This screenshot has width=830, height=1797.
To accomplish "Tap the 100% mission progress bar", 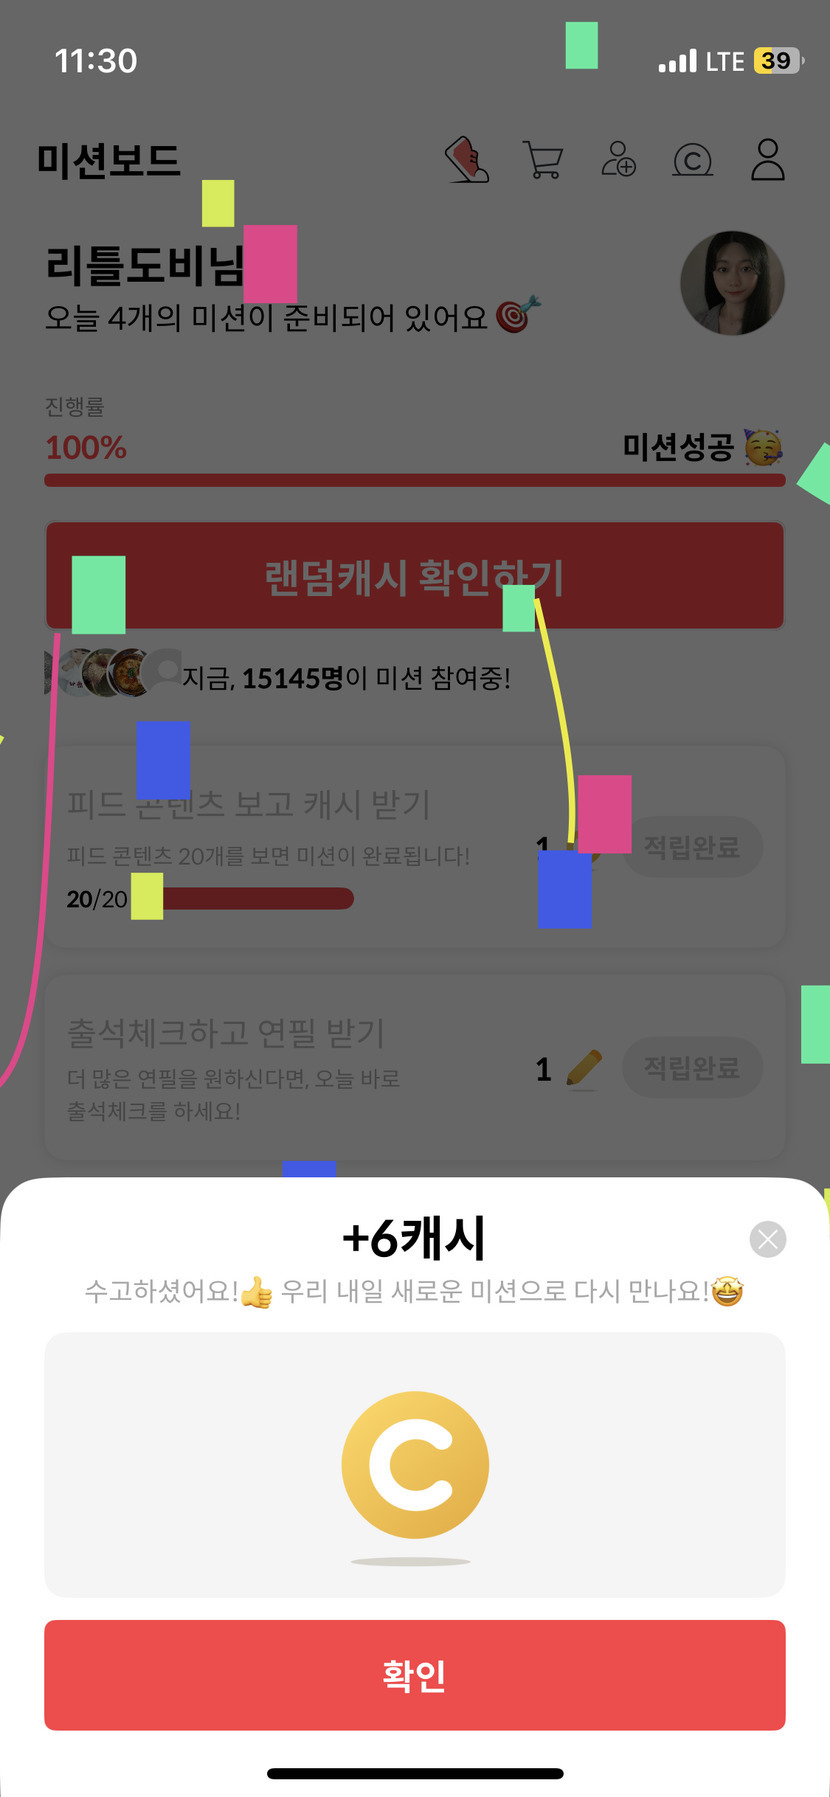I will pyautogui.click(x=415, y=480).
